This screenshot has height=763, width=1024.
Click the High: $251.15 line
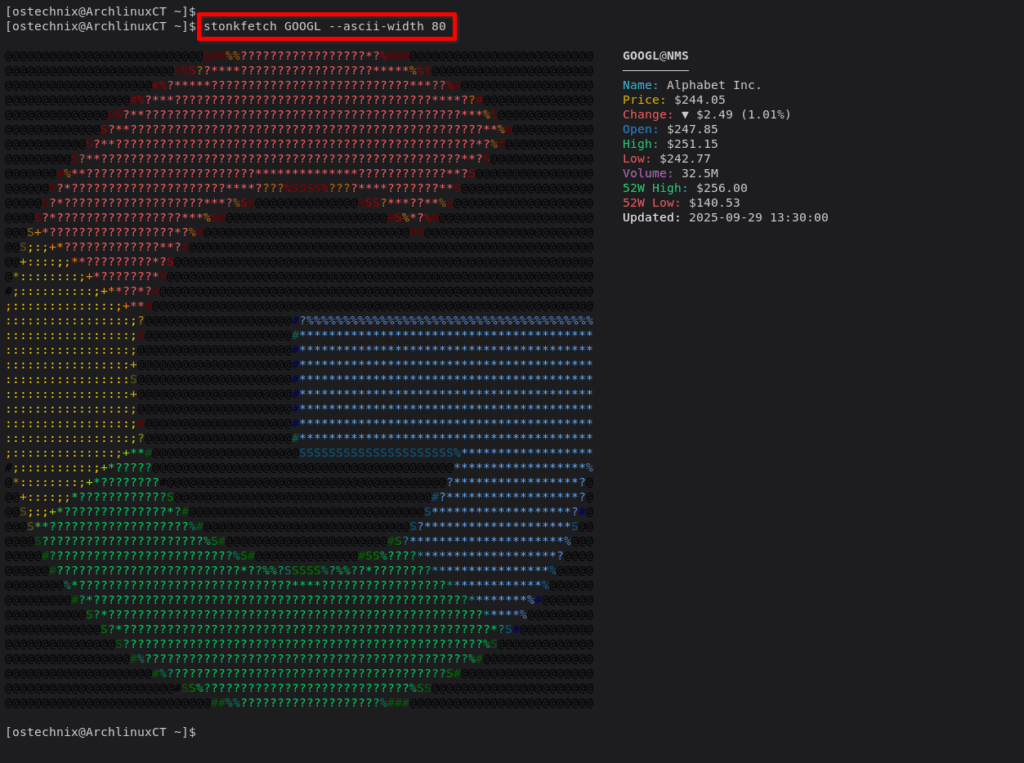pyautogui.click(x=670, y=144)
